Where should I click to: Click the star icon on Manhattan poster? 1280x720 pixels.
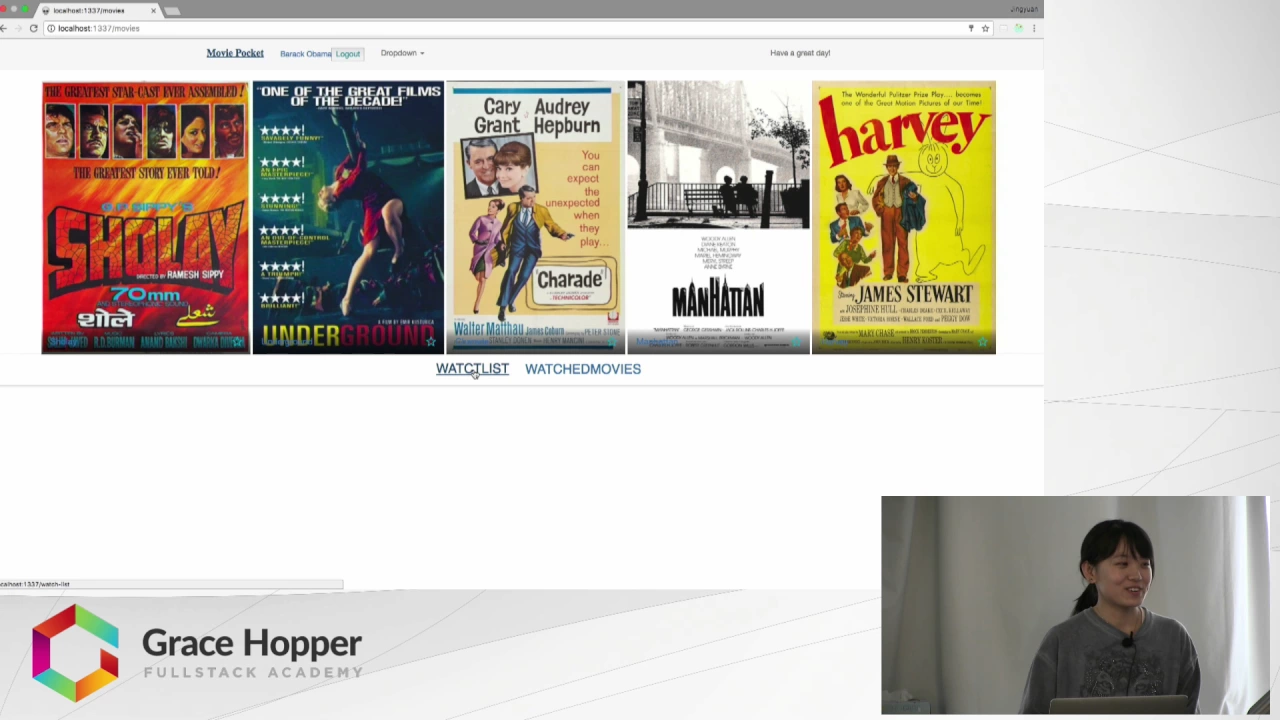click(x=797, y=342)
